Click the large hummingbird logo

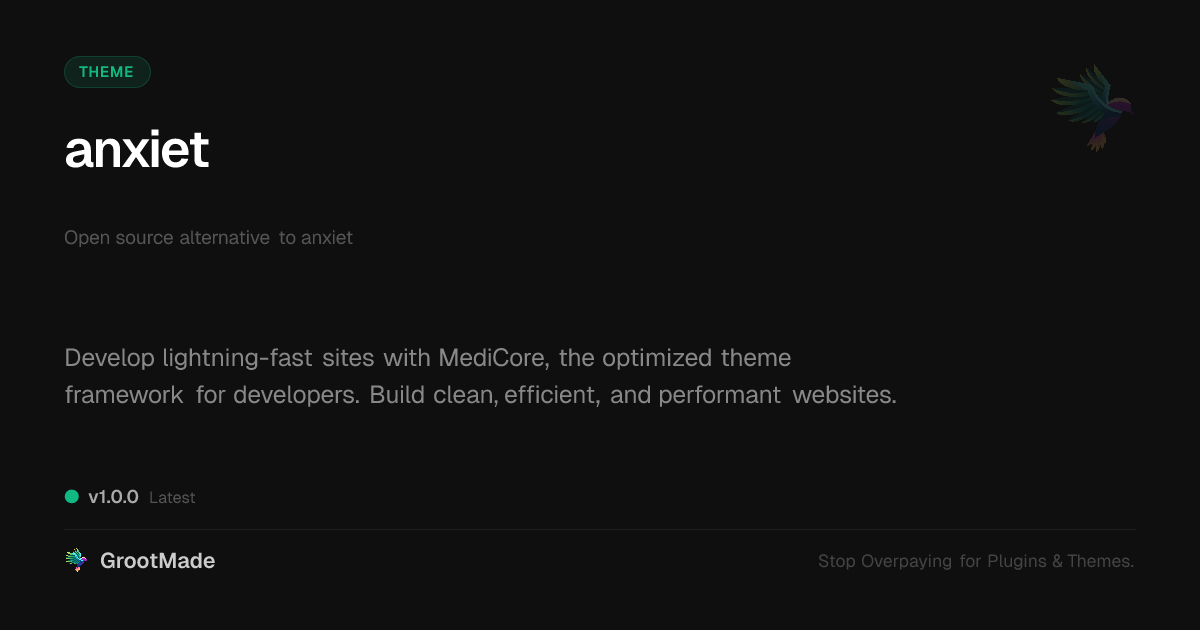1092,107
